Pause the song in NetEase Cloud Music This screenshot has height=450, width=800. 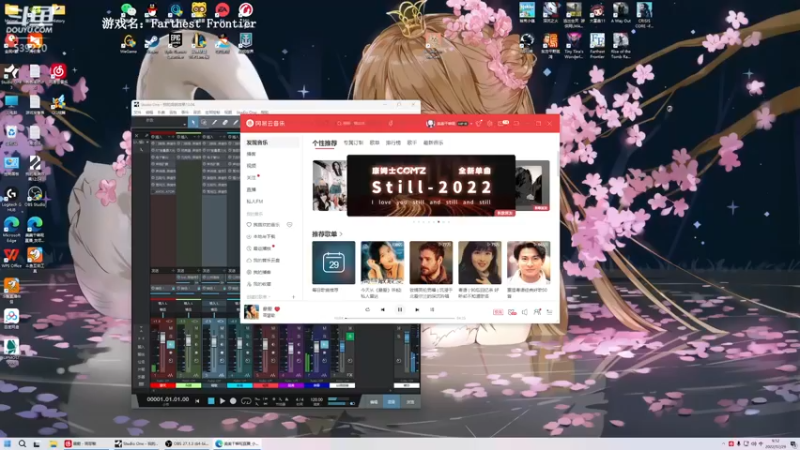(x=400, y=309)
